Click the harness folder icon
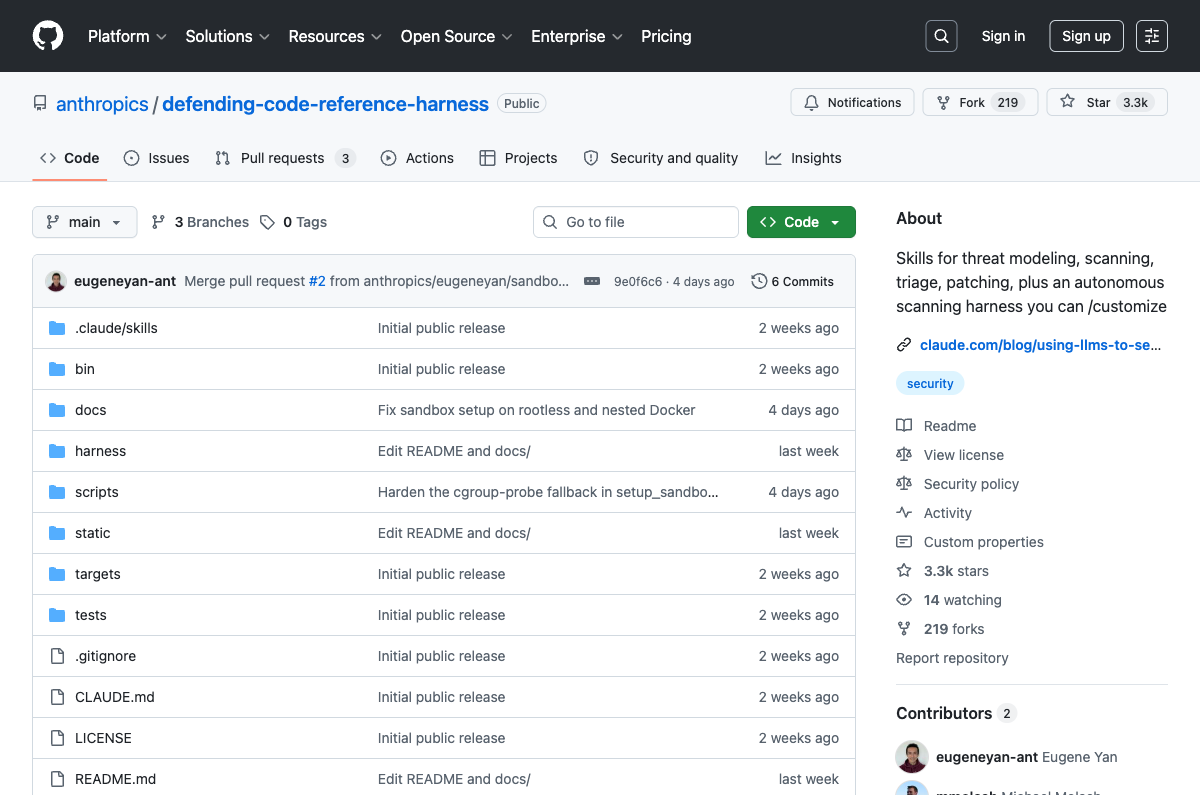The image size is (1200, 795). coord(57,451)
